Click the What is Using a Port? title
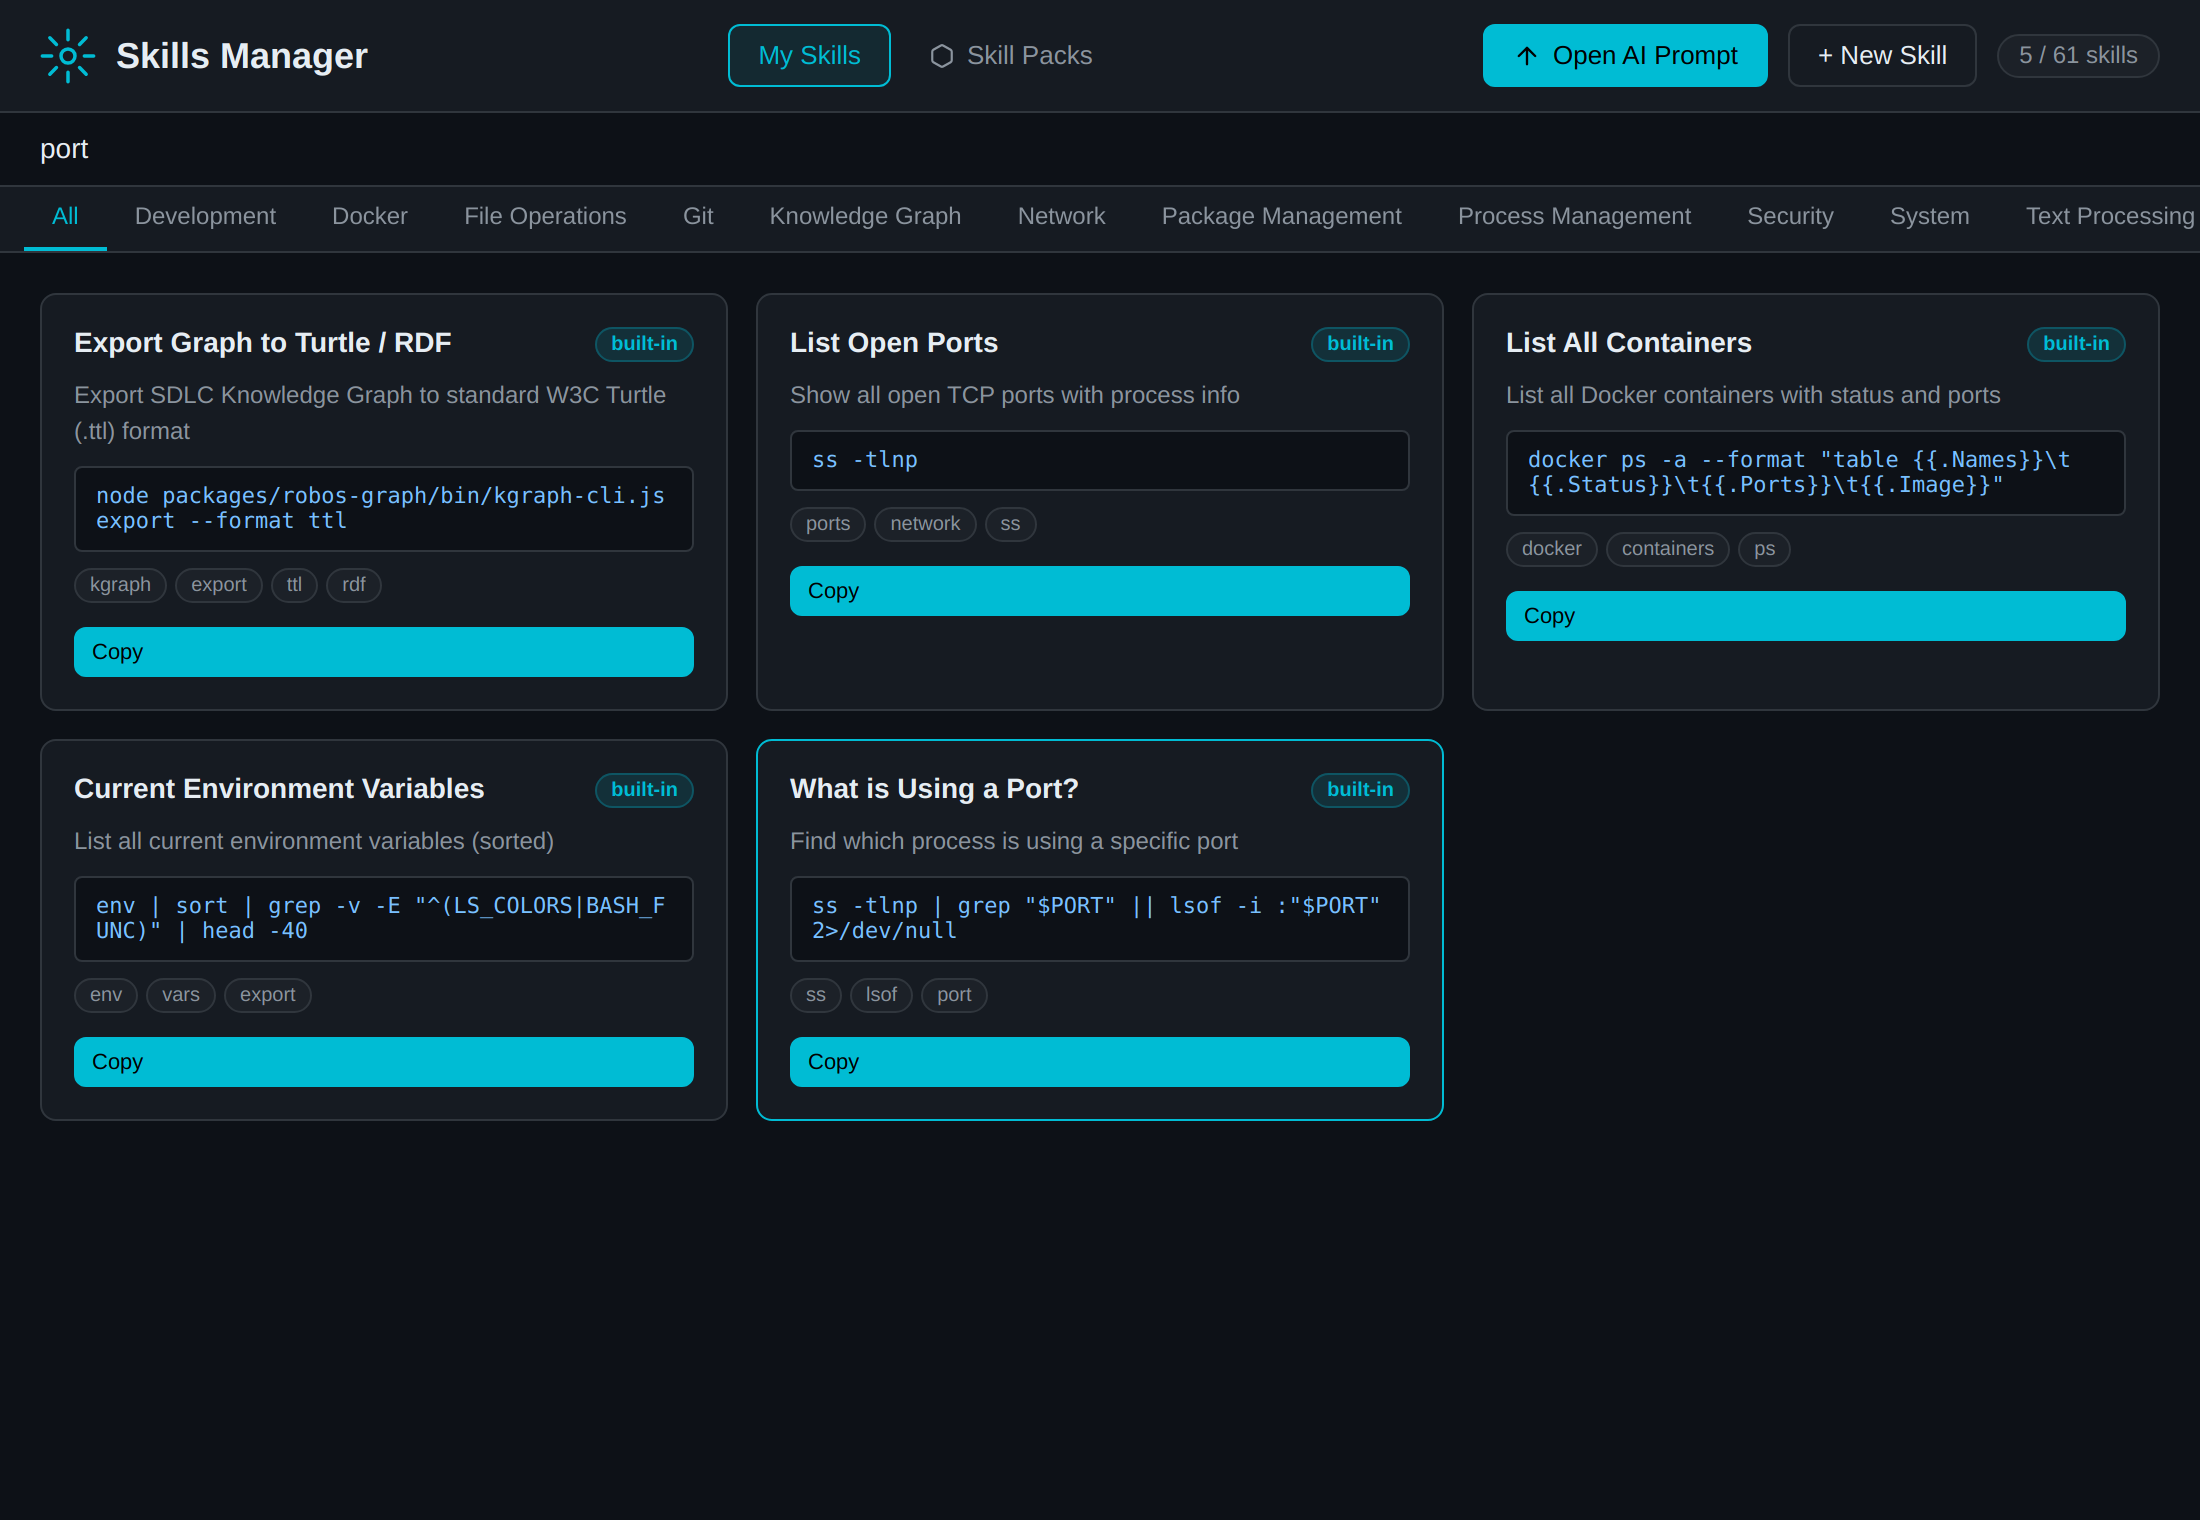 coord(934,789)
